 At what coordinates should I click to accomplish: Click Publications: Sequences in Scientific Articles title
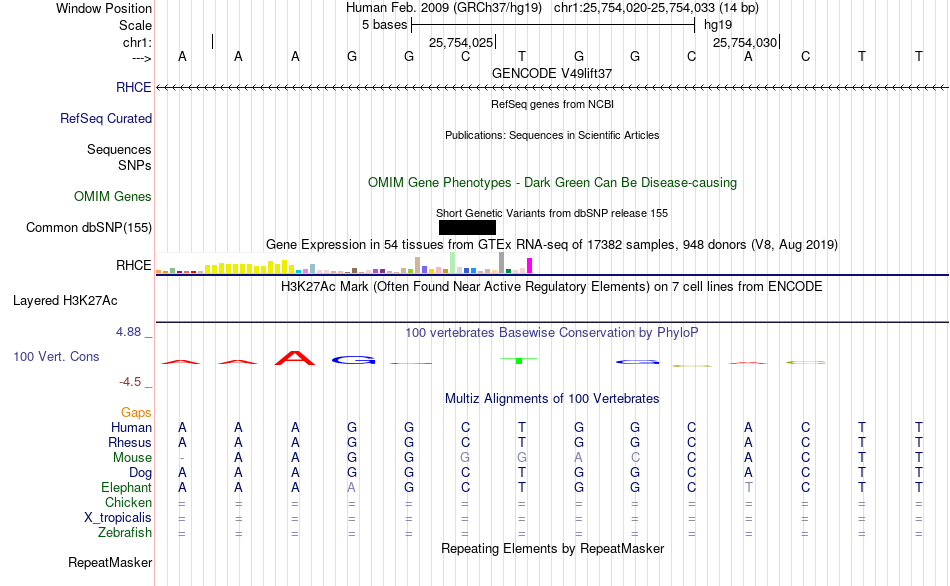552,135
